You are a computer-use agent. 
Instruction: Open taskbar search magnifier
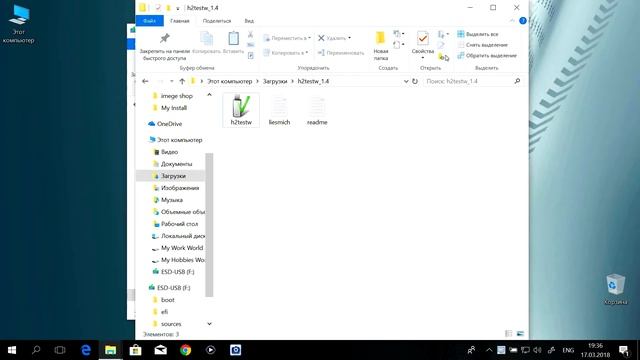[x=36, y=350]
